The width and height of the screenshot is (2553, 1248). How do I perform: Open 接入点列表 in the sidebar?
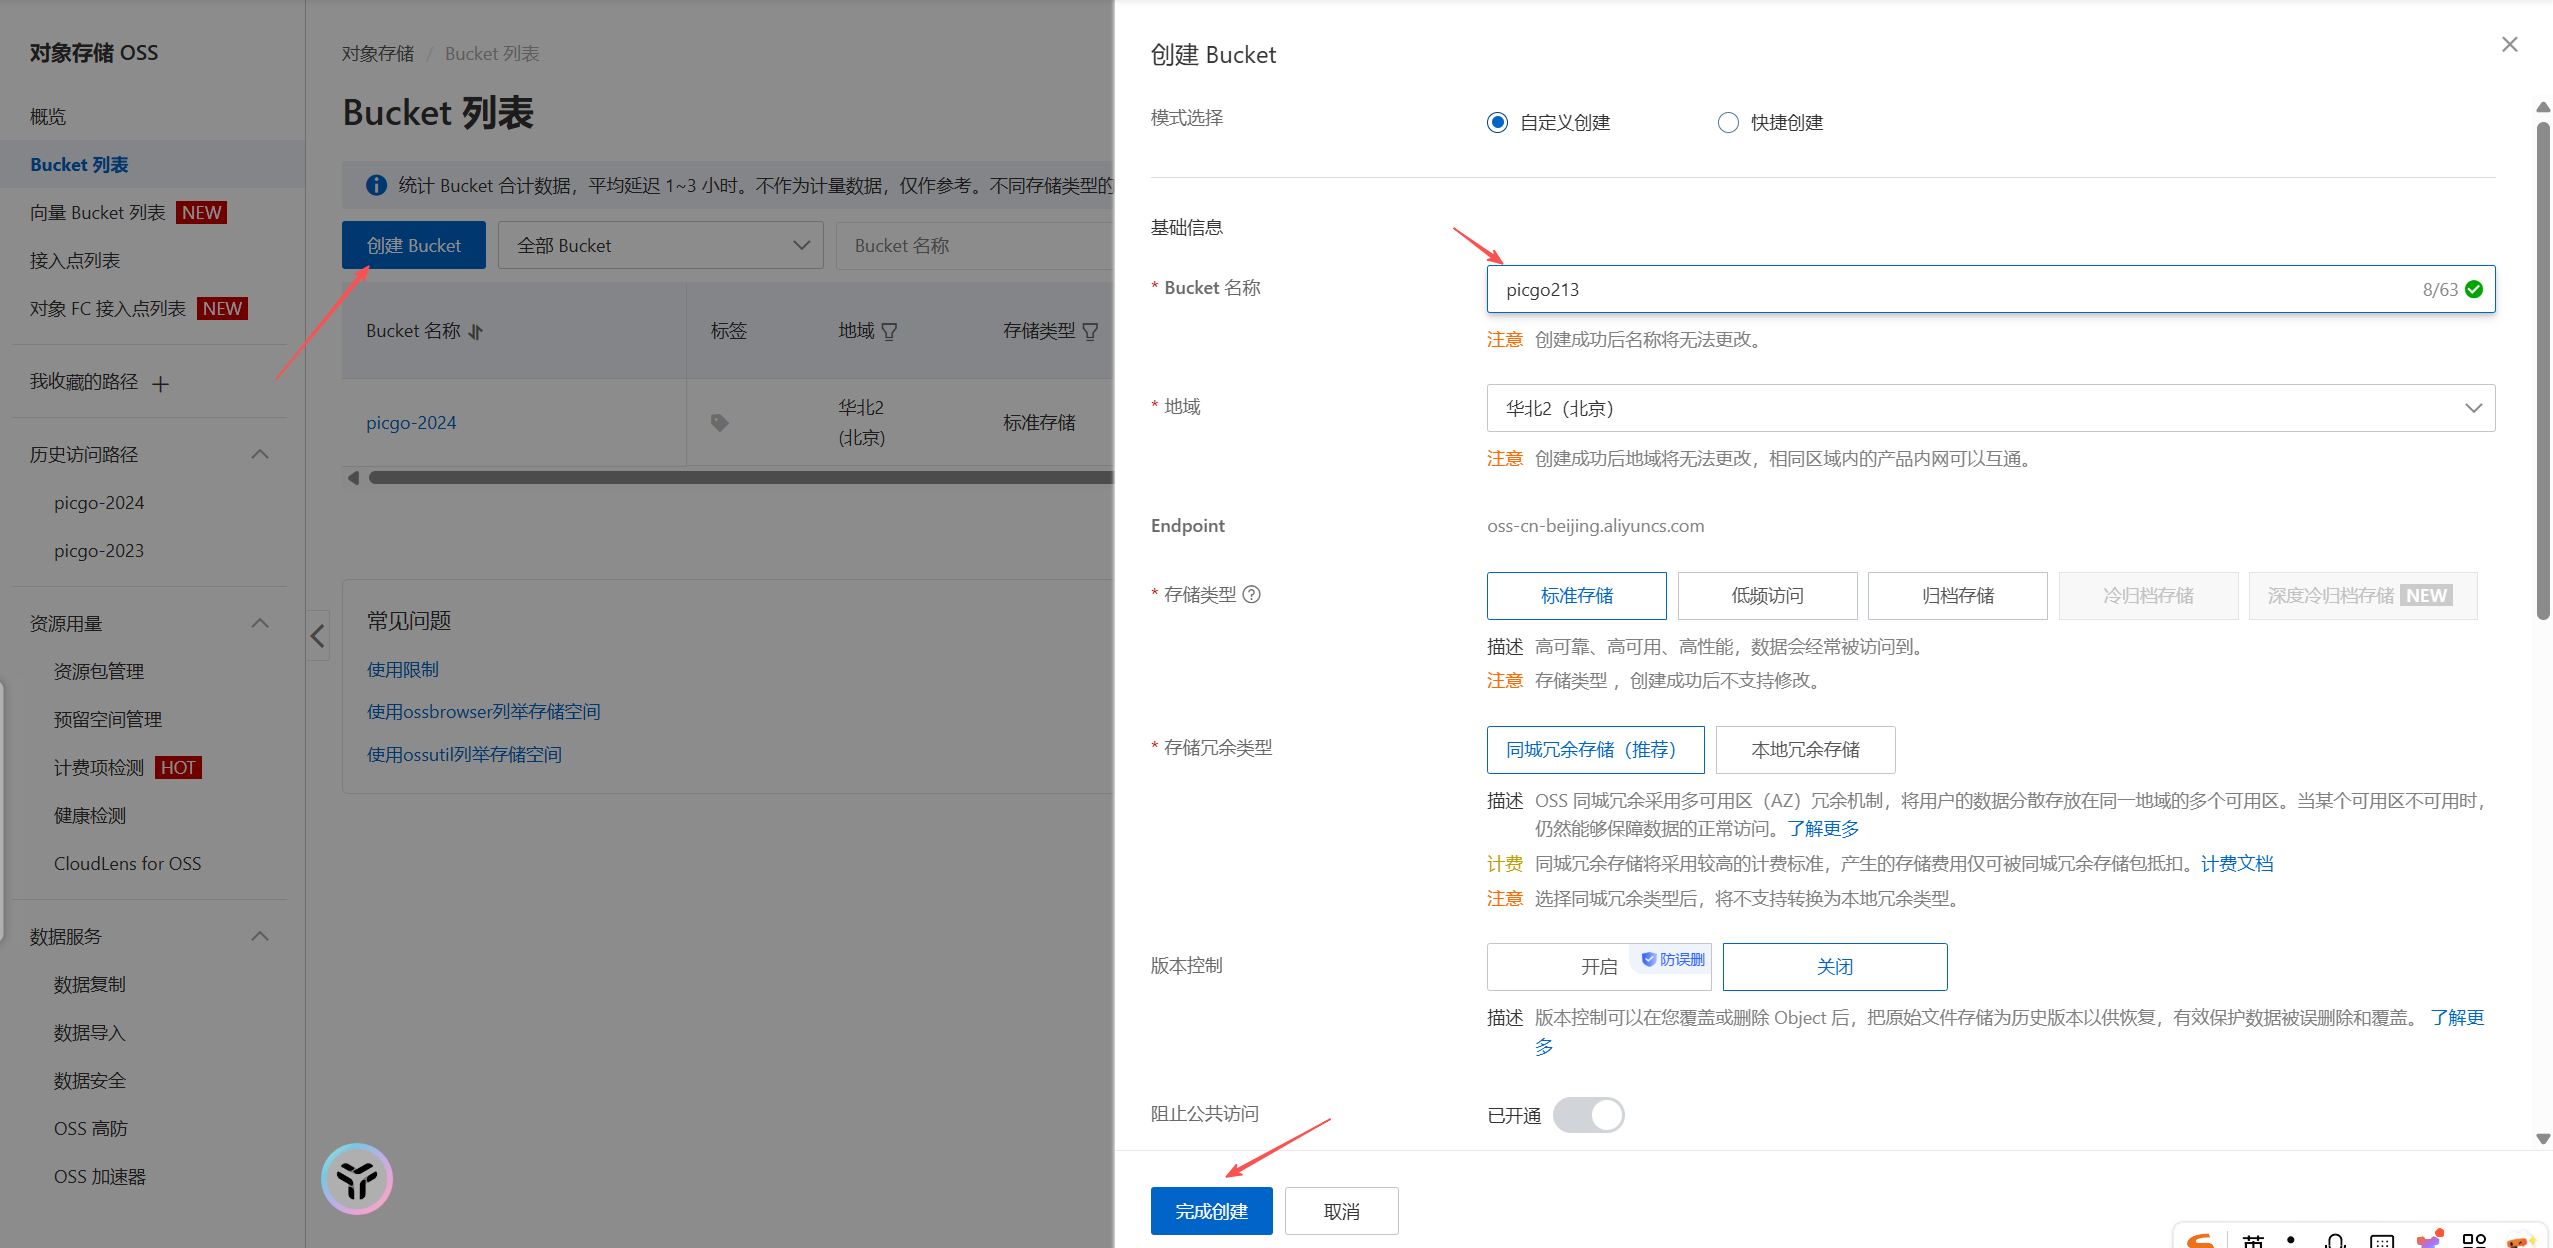75,260
